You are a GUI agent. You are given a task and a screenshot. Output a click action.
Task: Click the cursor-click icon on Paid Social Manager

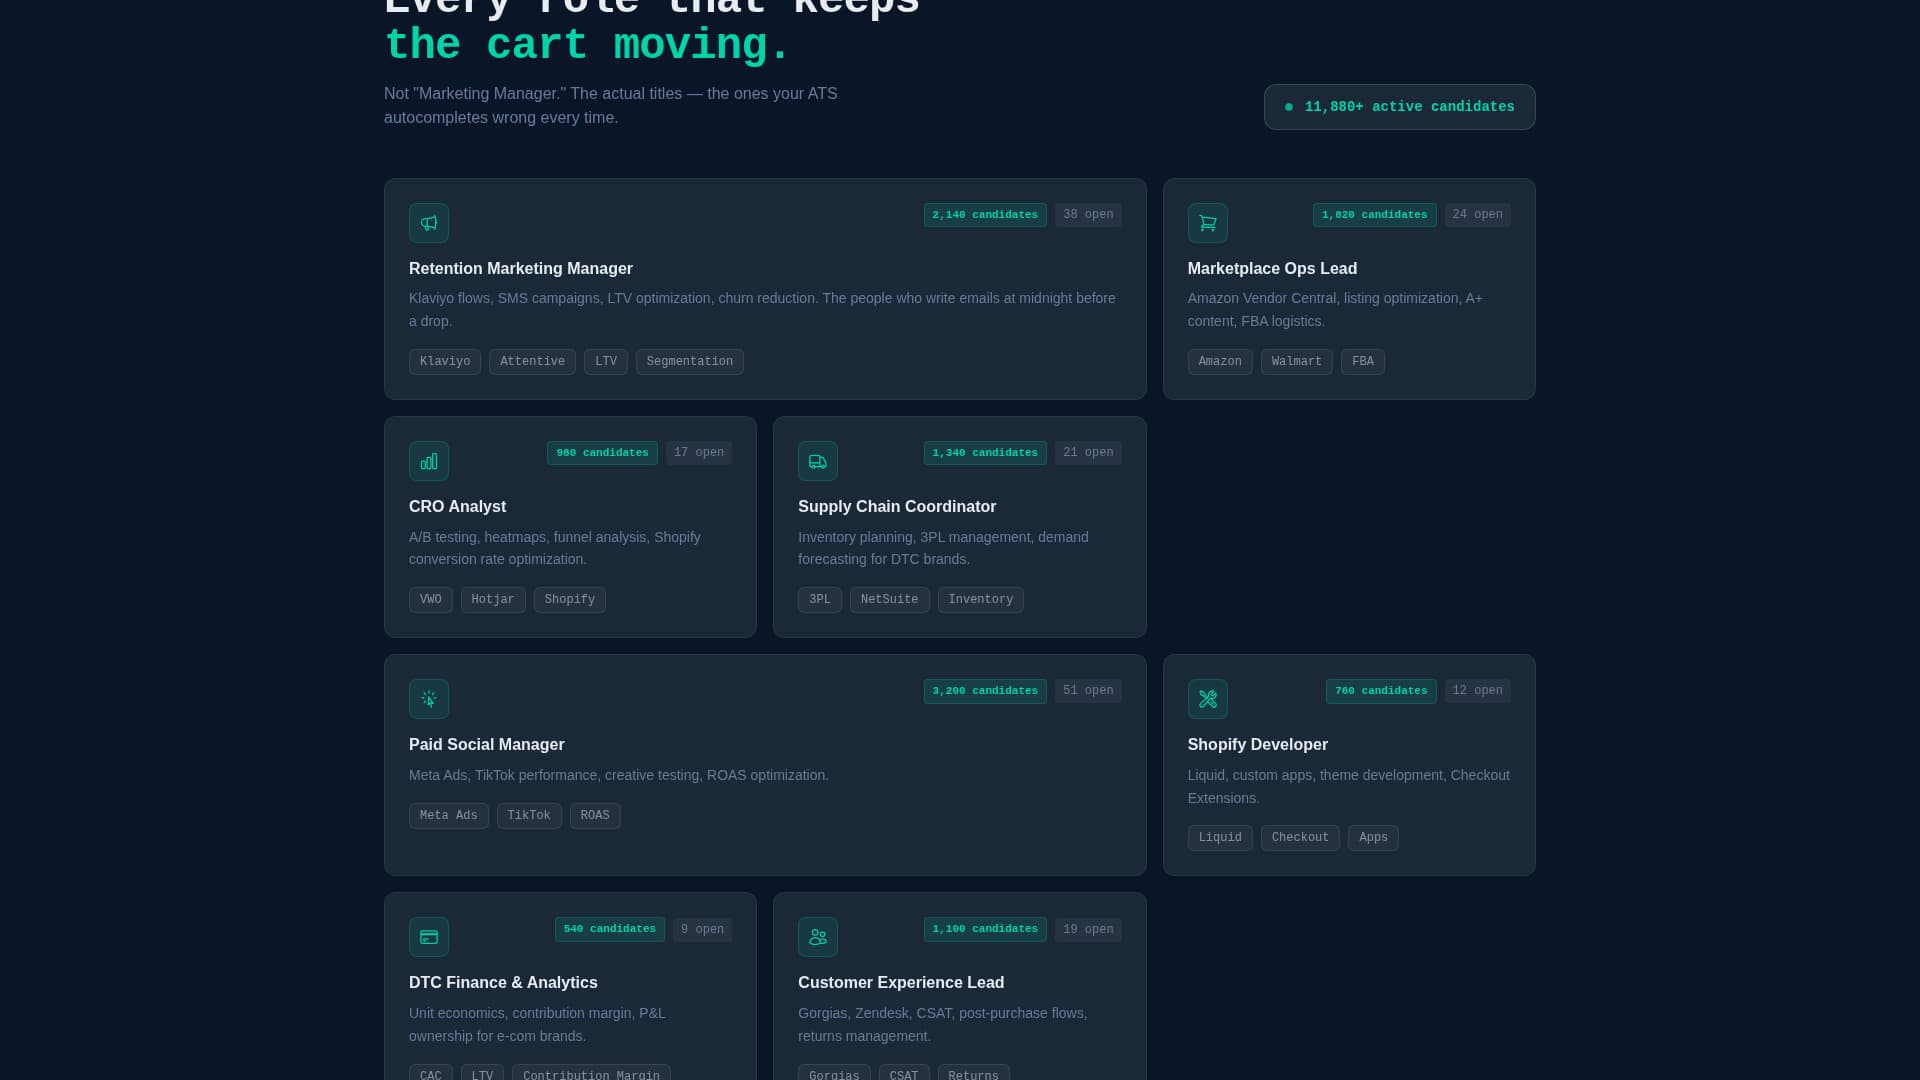(428, 699)
